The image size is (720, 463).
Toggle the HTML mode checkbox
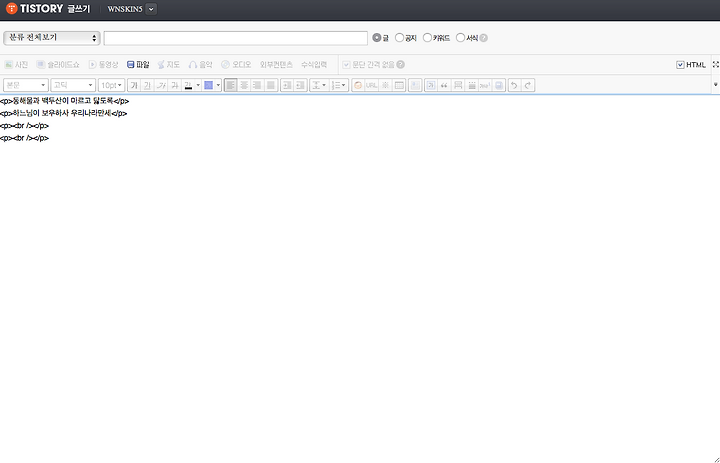tap(681, 65)
